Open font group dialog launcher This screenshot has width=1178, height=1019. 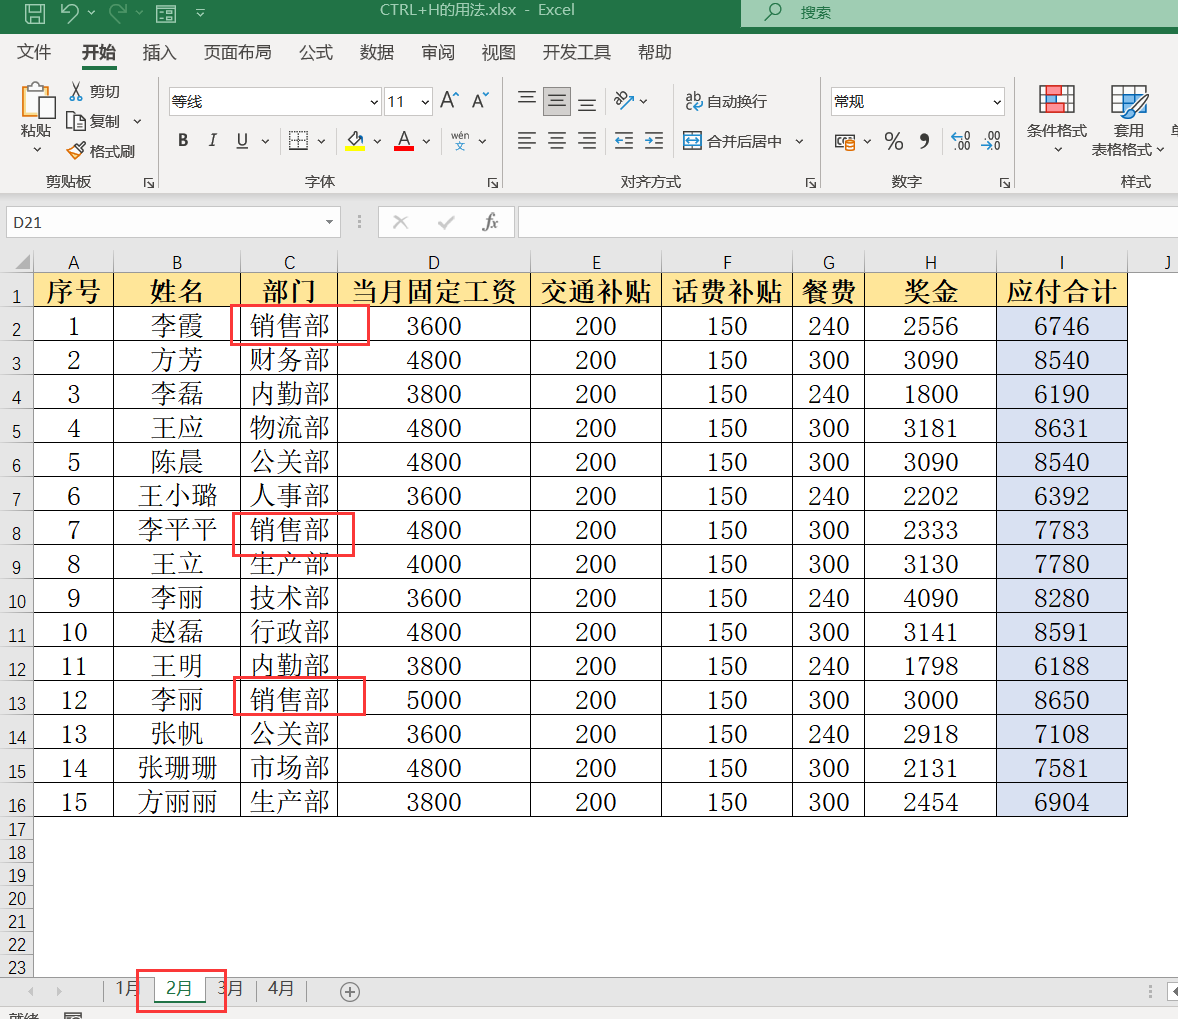(x=493, y=183)
